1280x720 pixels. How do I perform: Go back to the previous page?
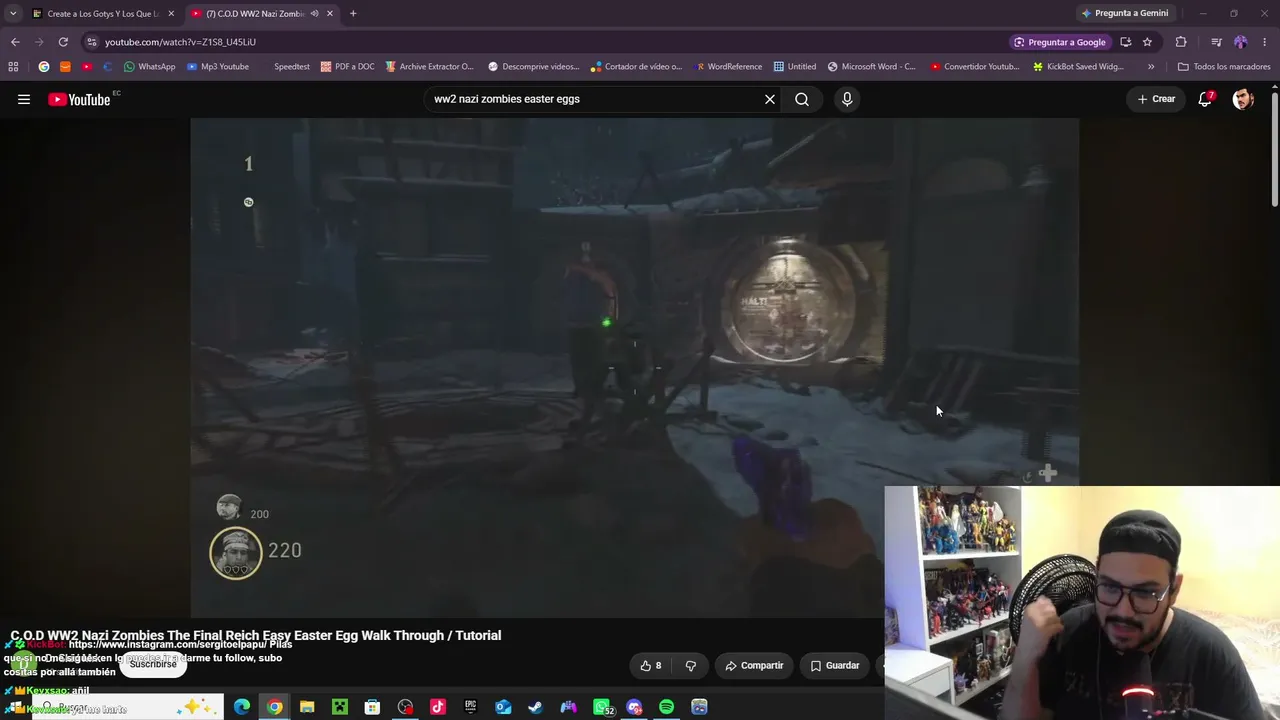[x=15, y=42]
